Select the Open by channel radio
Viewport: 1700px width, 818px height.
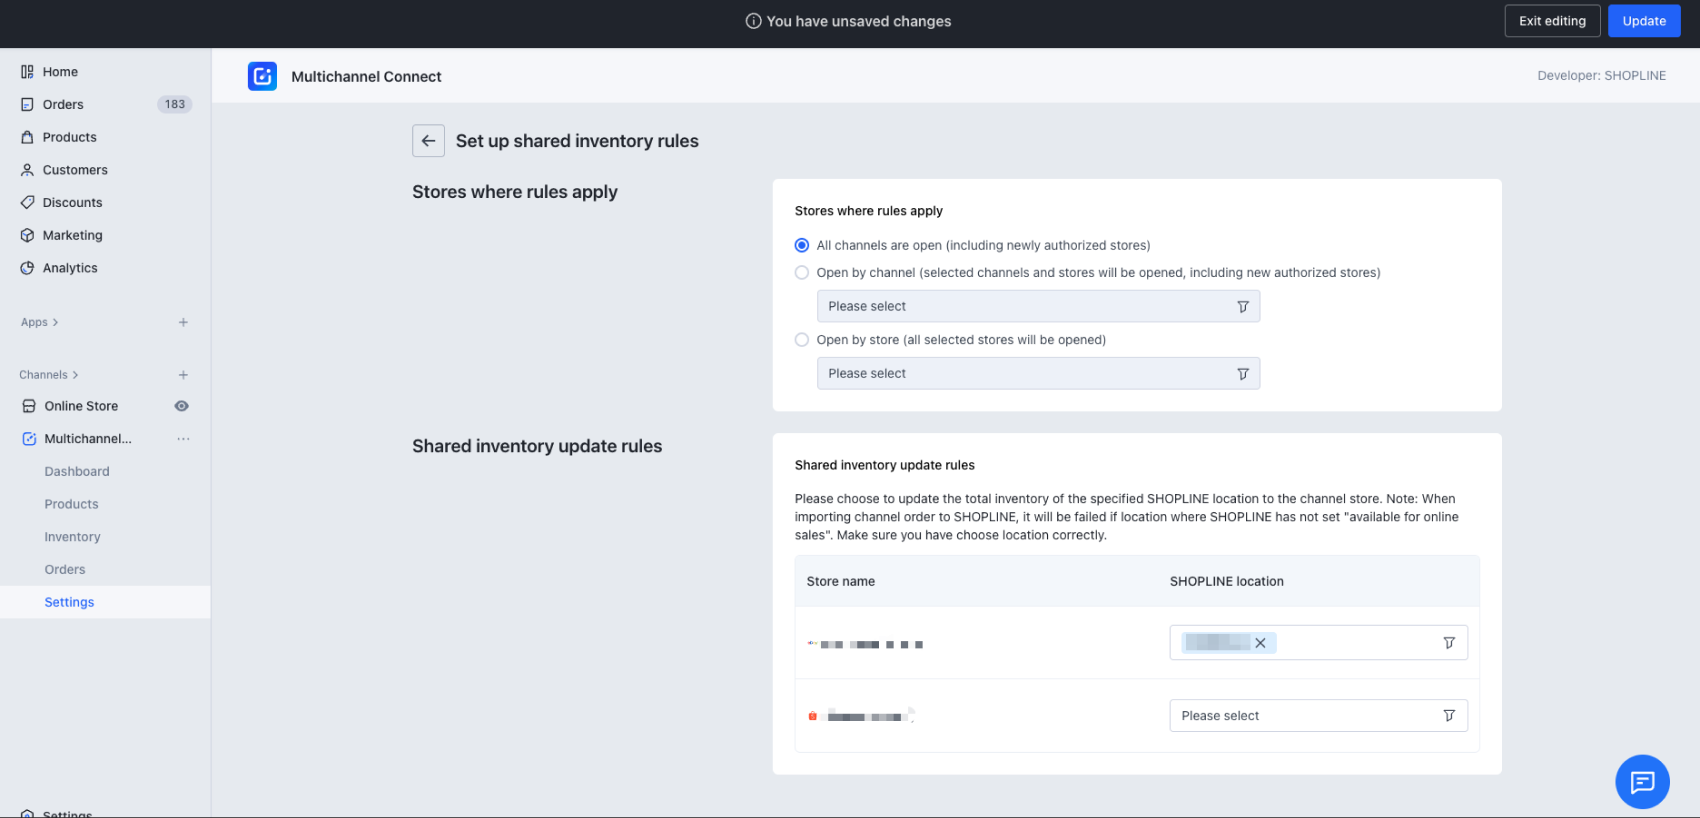point(802,272)
